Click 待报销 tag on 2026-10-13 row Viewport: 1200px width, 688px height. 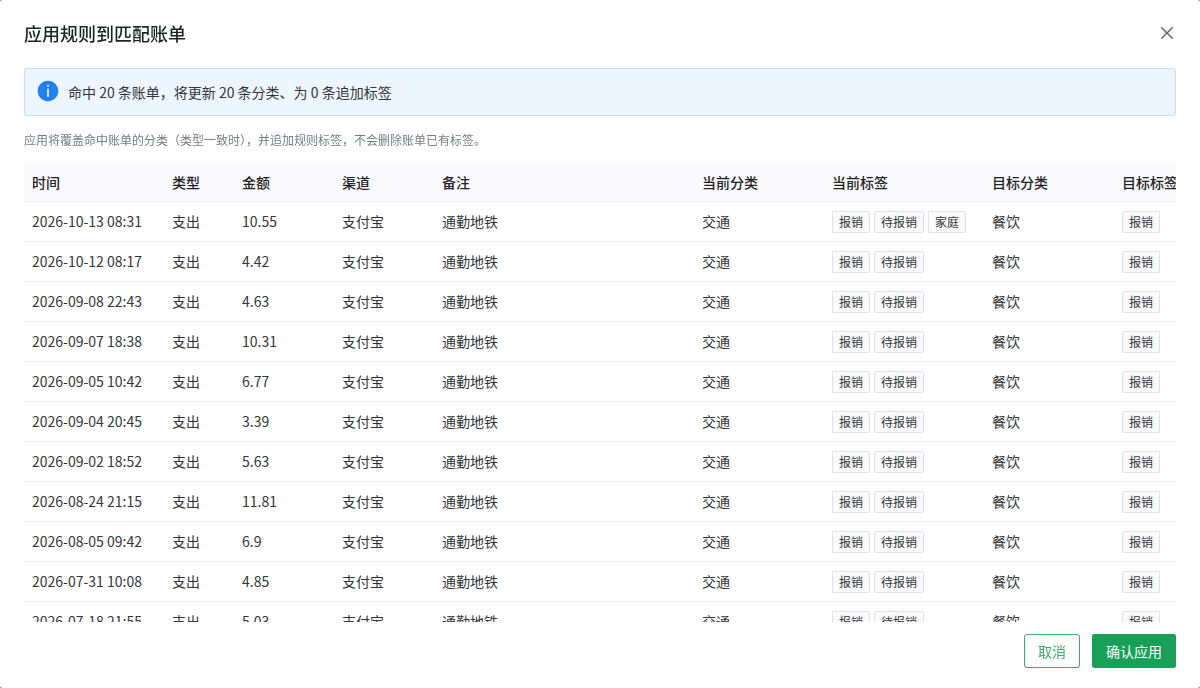point(899,222)
